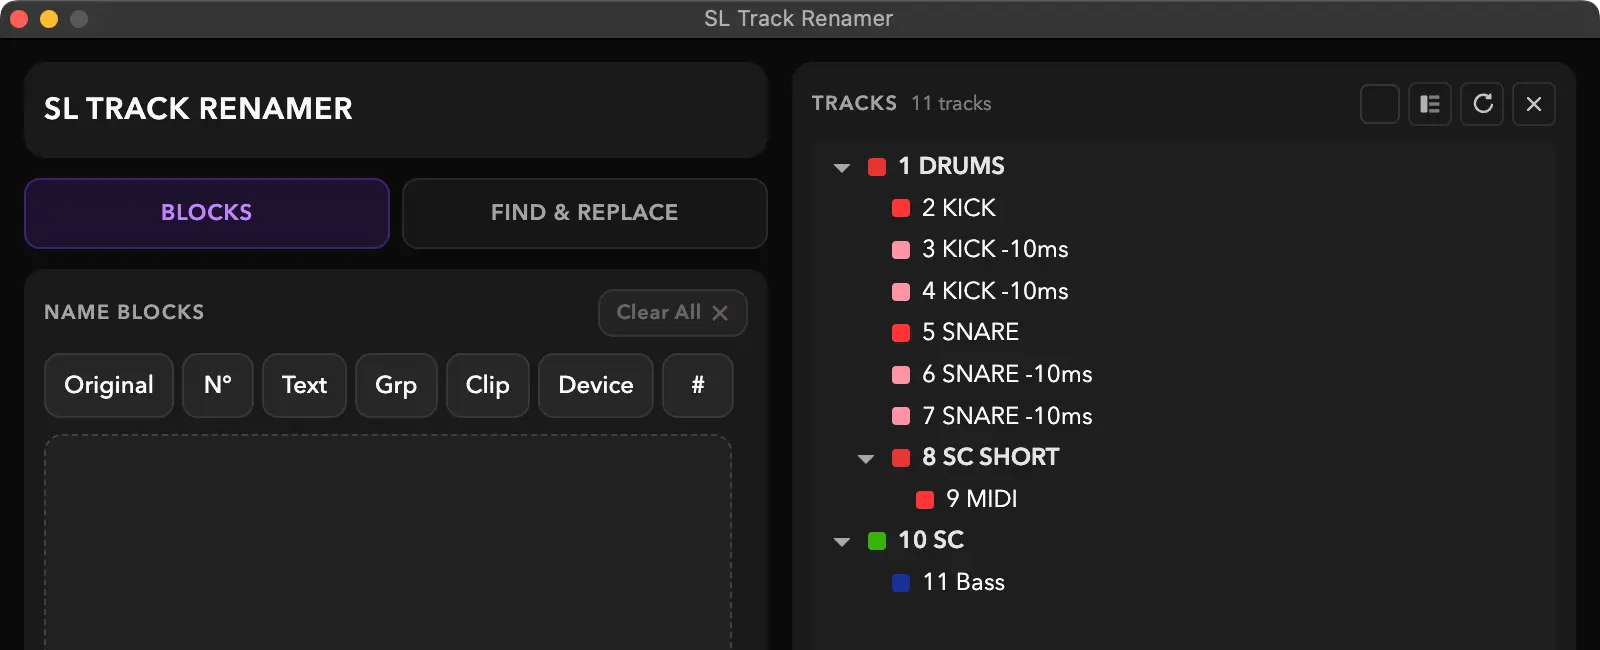Viewport: 1600px width, 650px height.
Task: Click the red swatch of 2 KICK
Action: [901, 208]
